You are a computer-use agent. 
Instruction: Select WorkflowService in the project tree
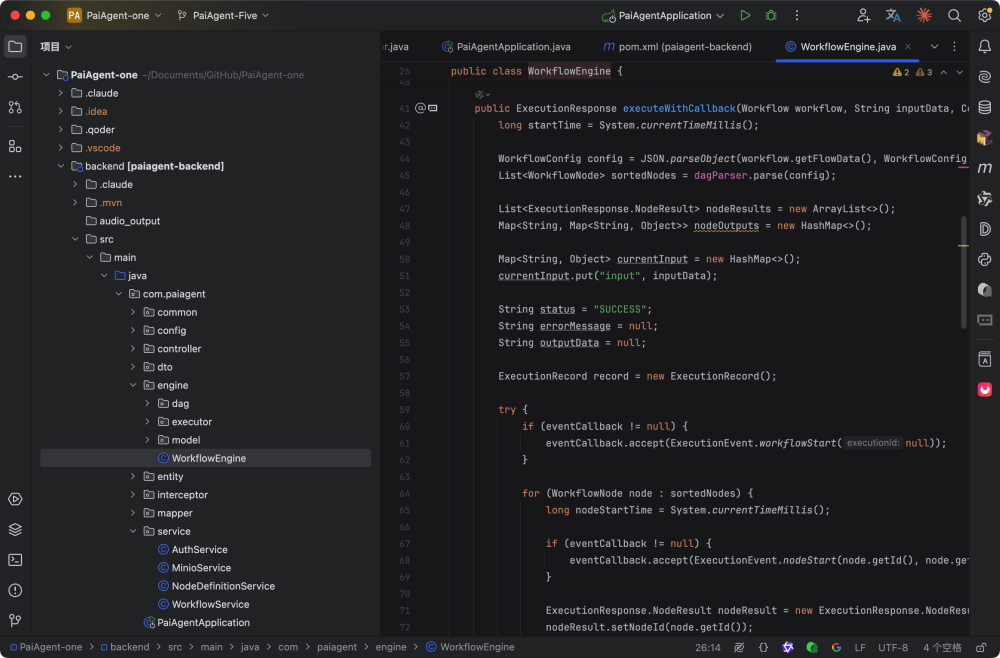click(x=210, y=604)
